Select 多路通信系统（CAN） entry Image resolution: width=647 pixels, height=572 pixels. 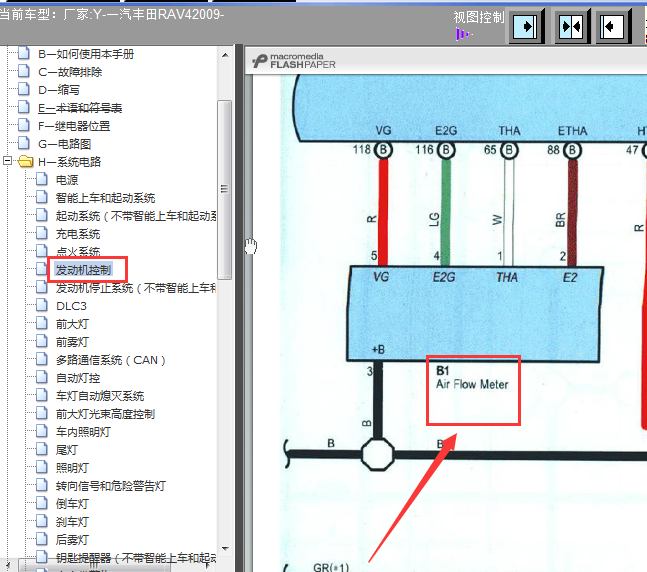click(111, 360)
